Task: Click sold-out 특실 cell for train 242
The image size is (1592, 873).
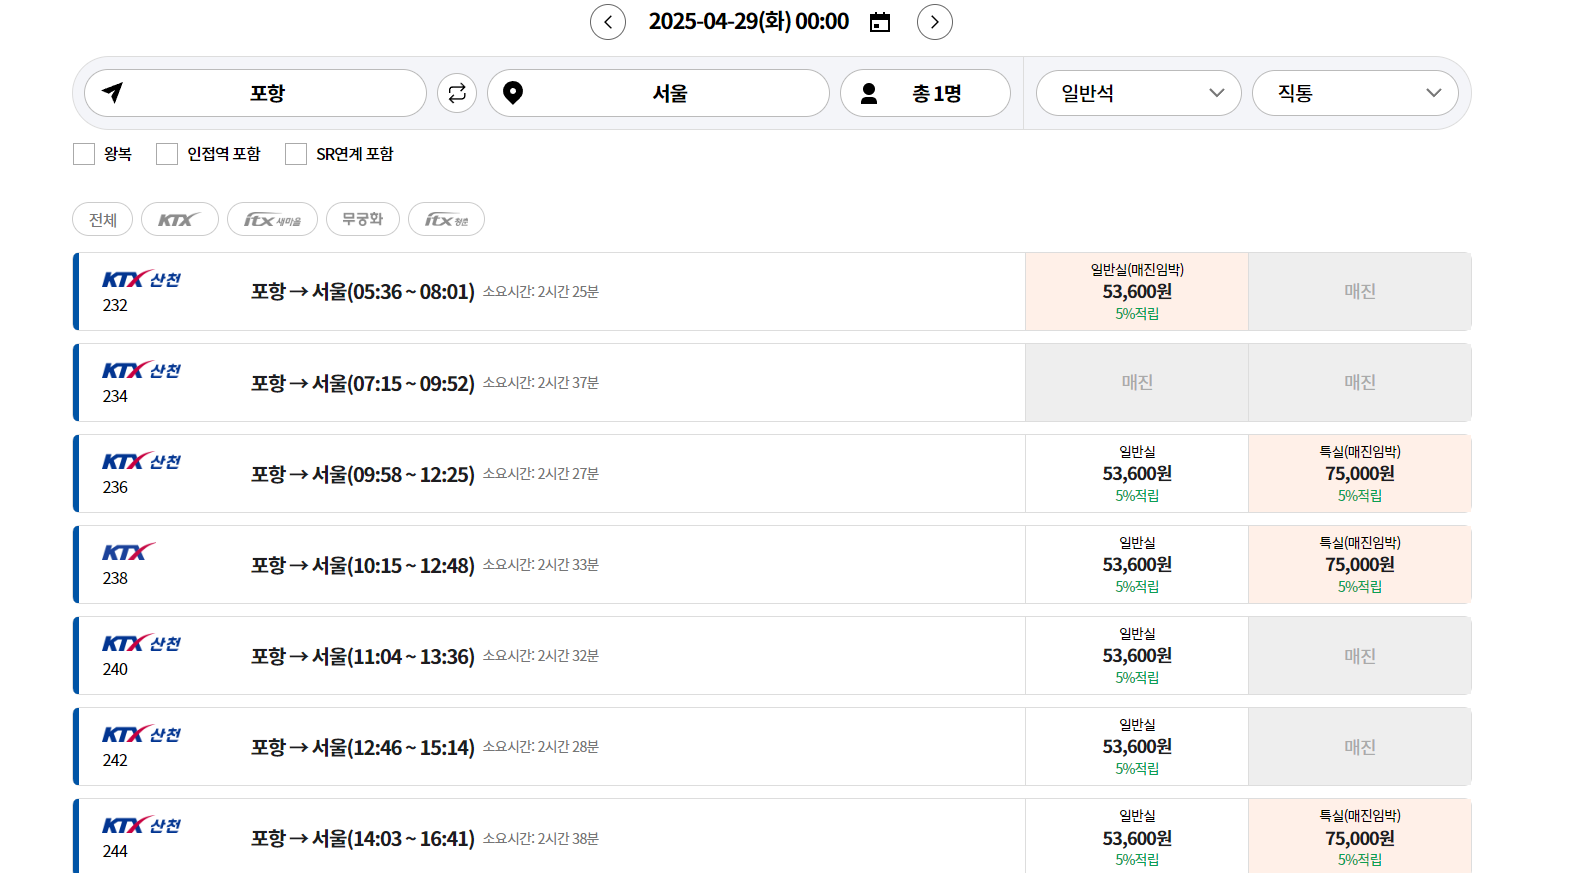Action: [1360, 746]
